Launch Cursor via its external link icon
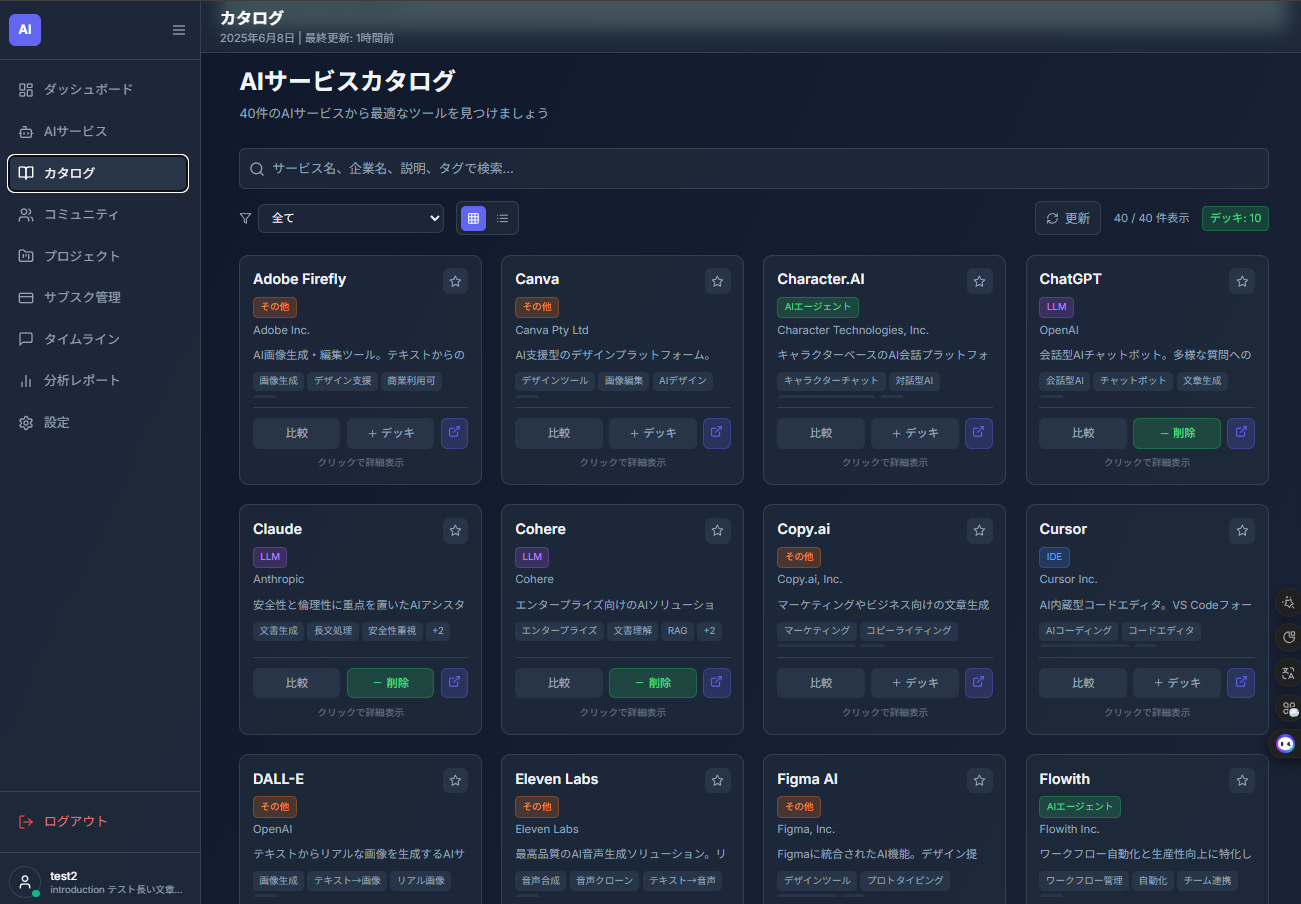Image resolution: width=1301 pixels, height=904 pixels. tap(1241, 683)
